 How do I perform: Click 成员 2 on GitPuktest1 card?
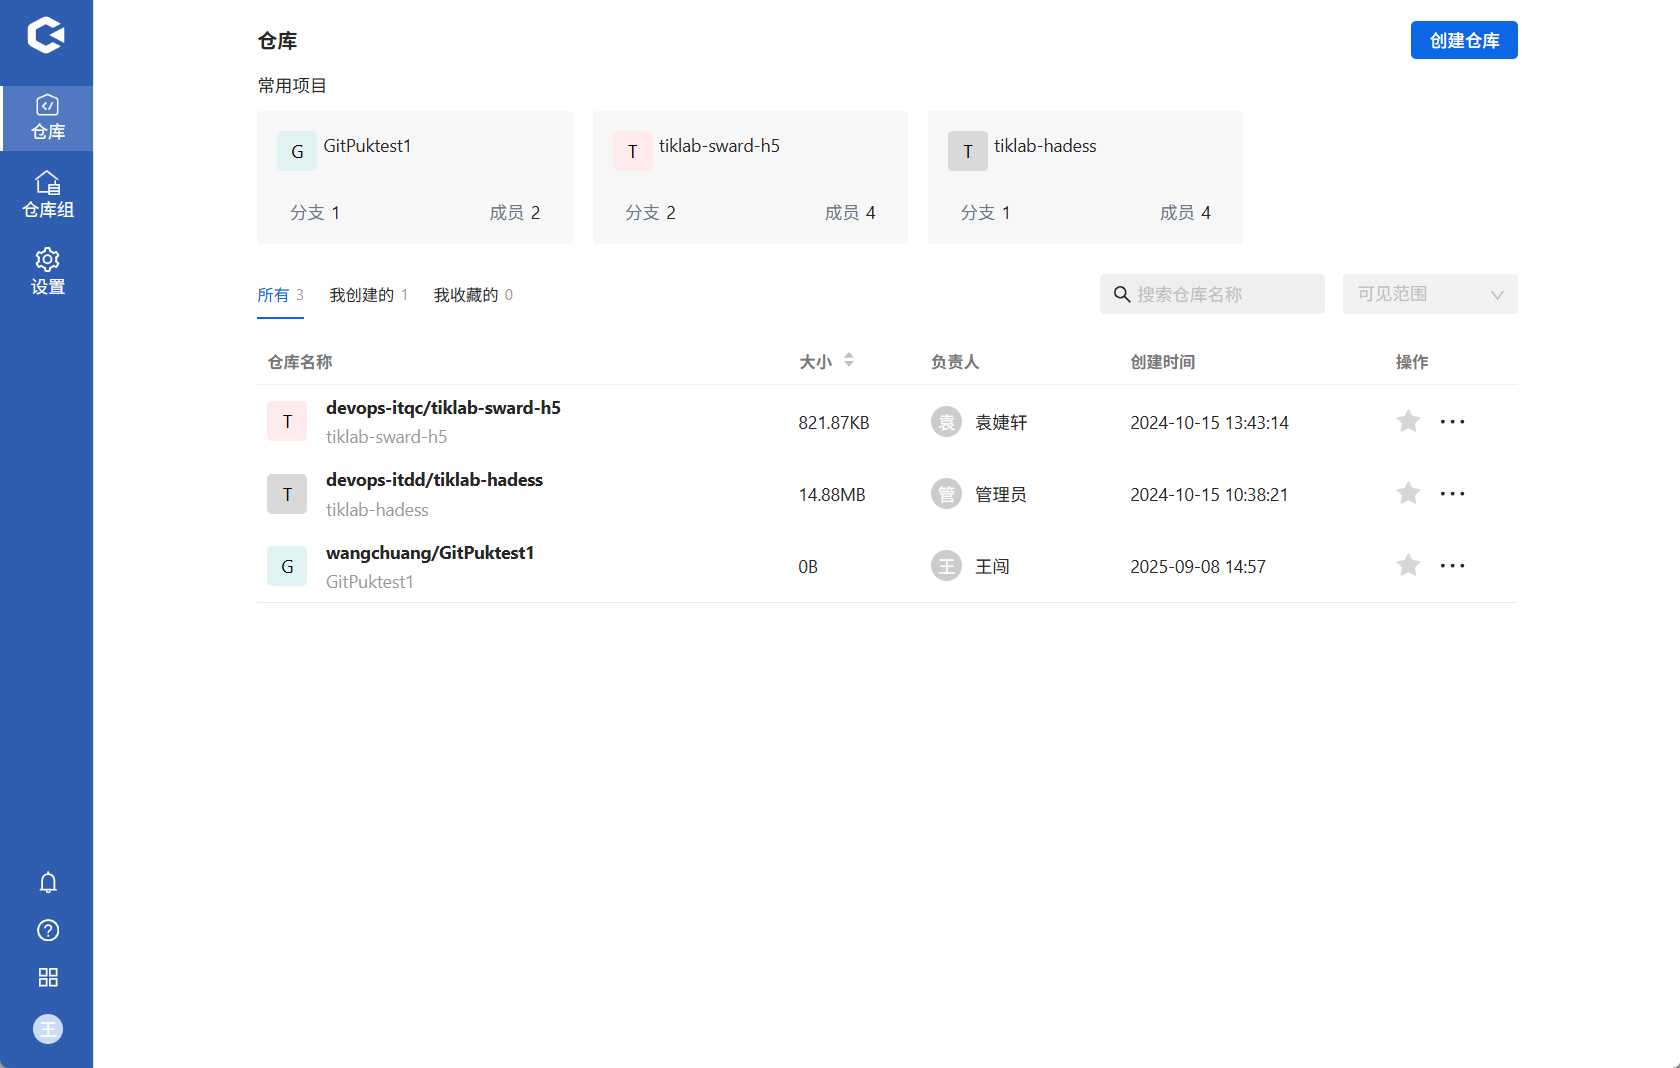[515, 213]
